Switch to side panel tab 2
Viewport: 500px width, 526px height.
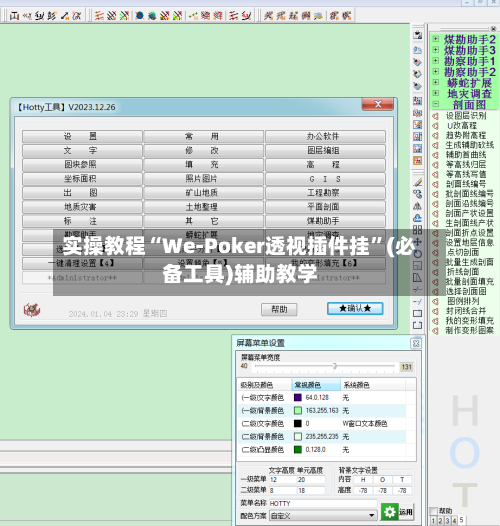440,521
